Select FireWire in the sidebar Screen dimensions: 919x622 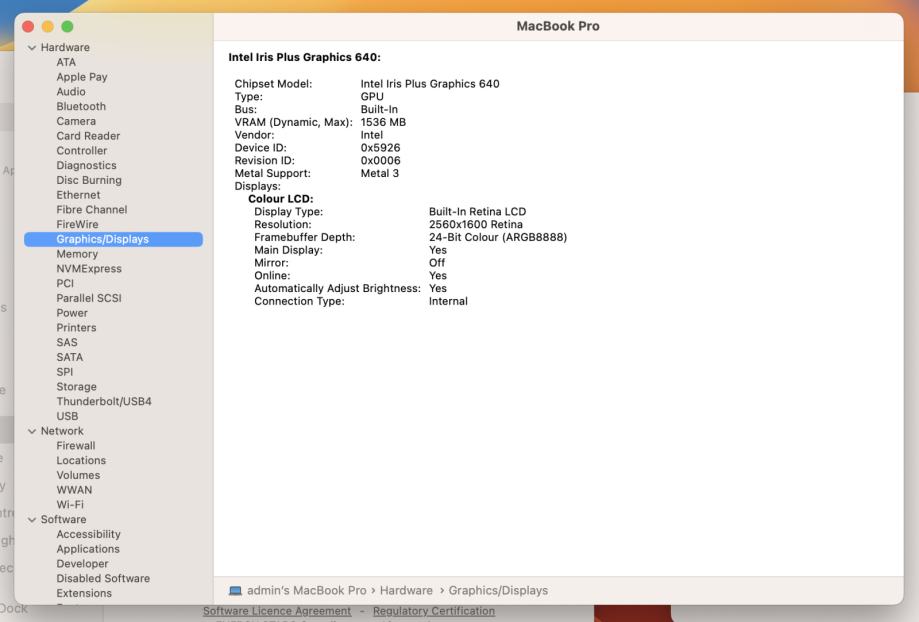77,224
